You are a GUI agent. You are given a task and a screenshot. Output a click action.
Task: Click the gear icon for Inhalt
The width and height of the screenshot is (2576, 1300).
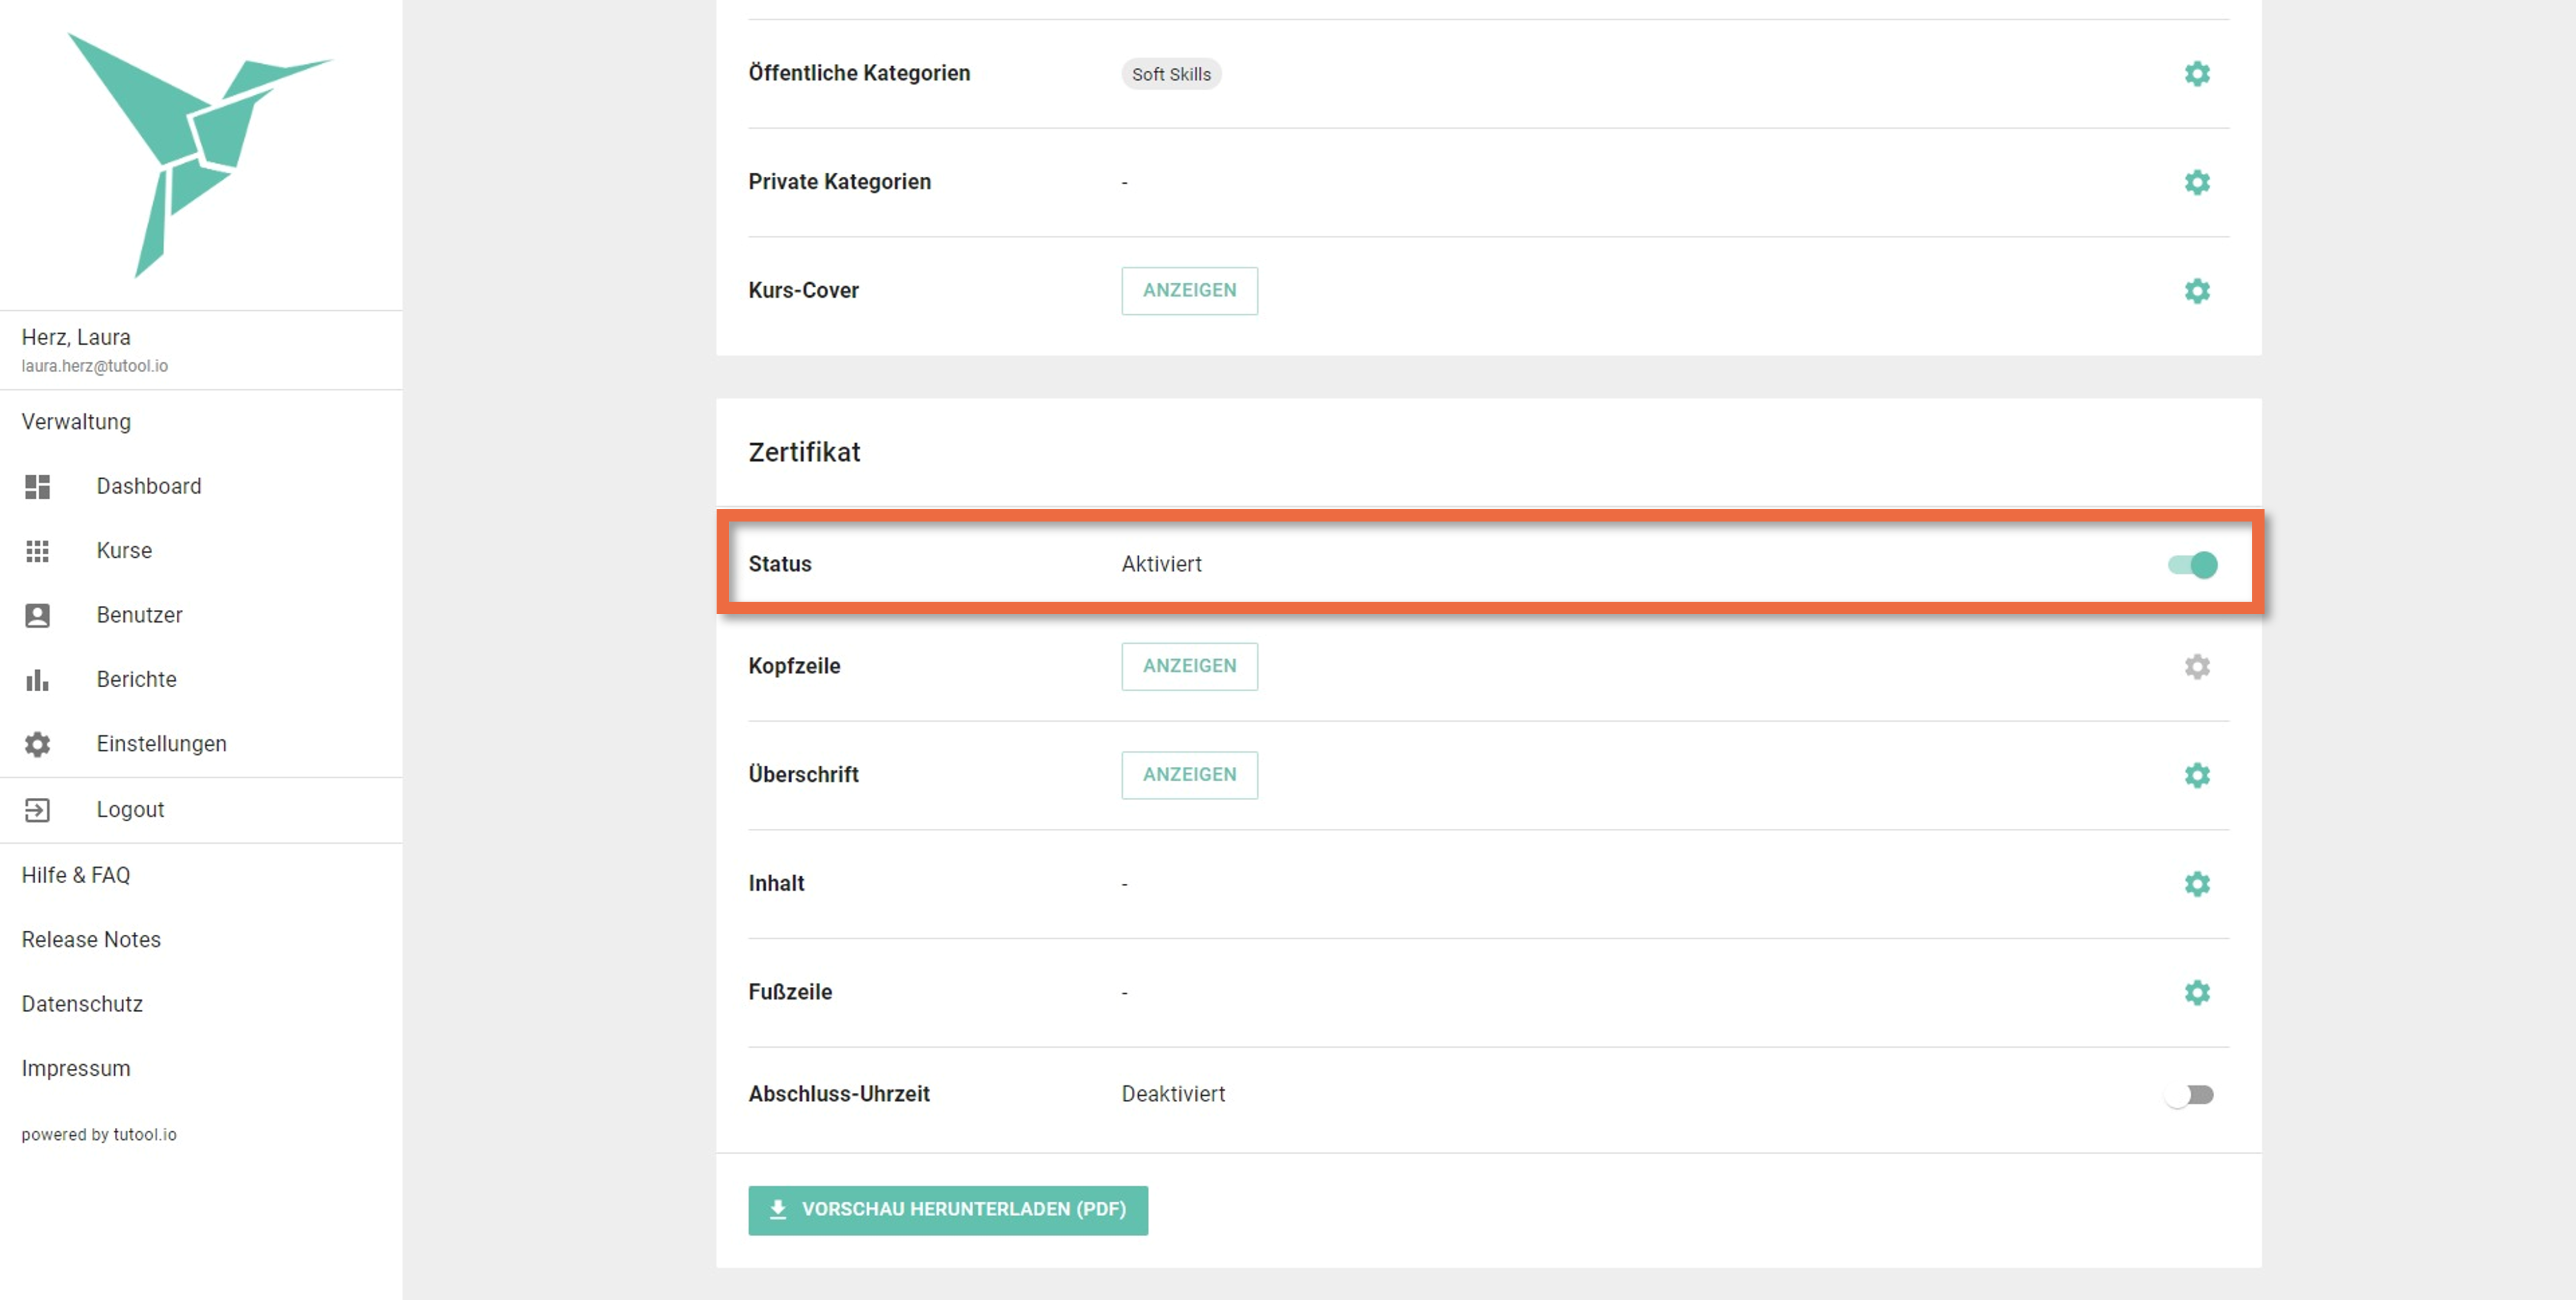[2196, 884]
